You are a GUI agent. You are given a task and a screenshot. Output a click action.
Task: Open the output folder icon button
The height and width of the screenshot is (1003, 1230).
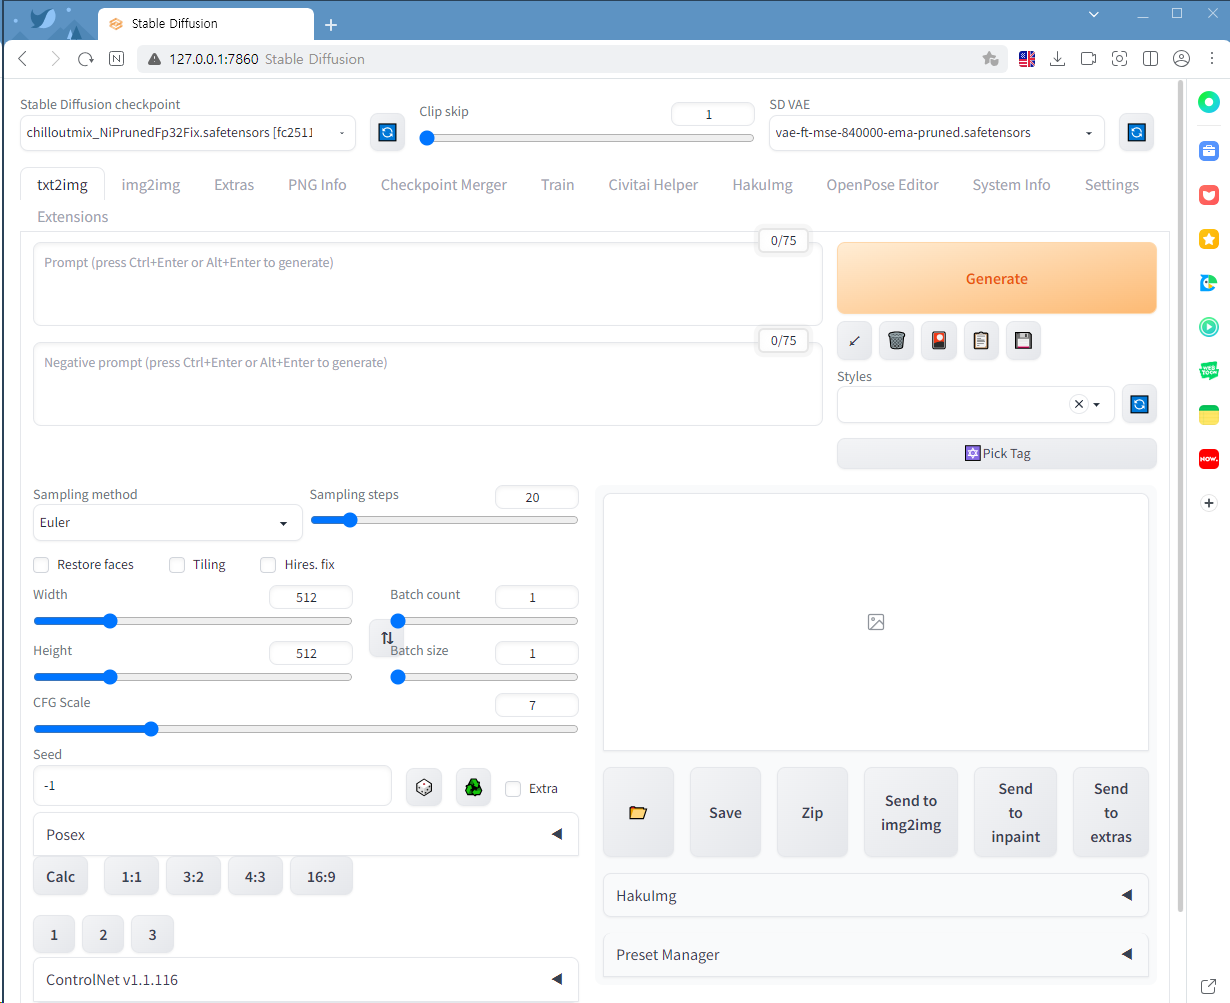(x=638, y=813)
